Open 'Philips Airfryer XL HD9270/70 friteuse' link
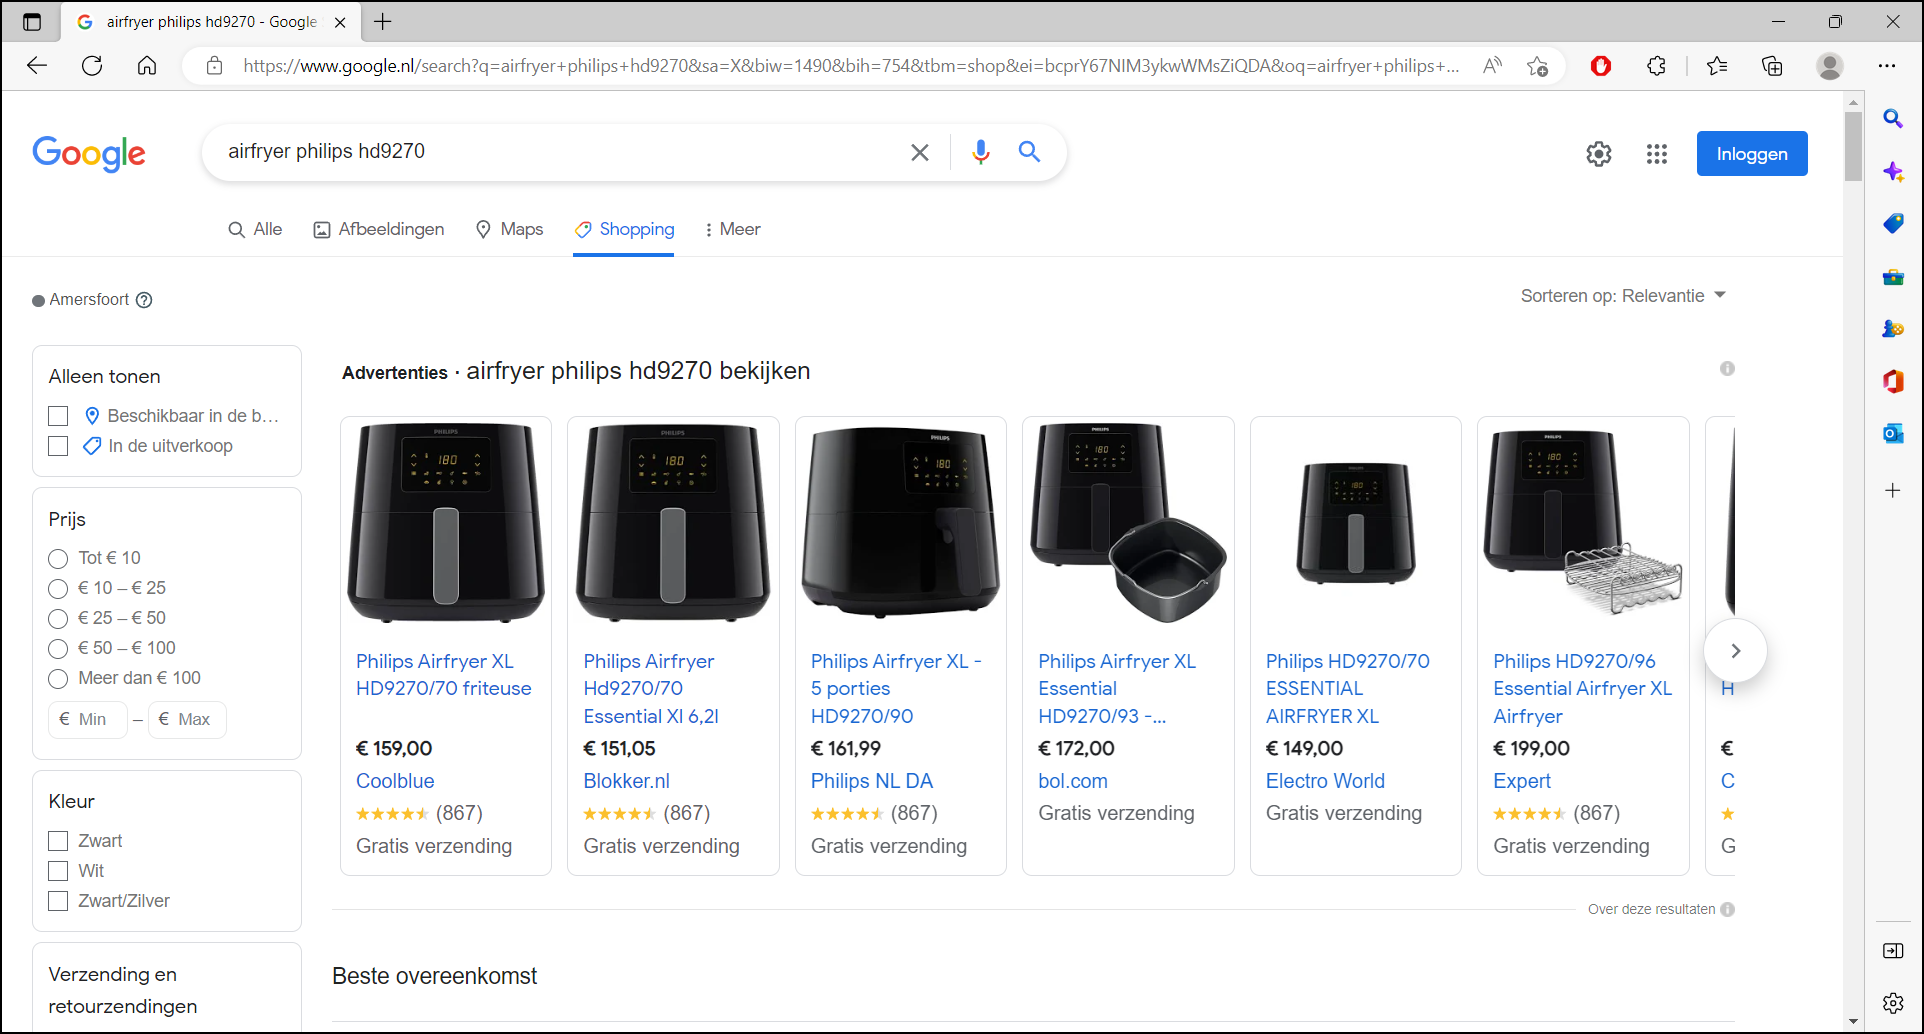 point(444,675)
